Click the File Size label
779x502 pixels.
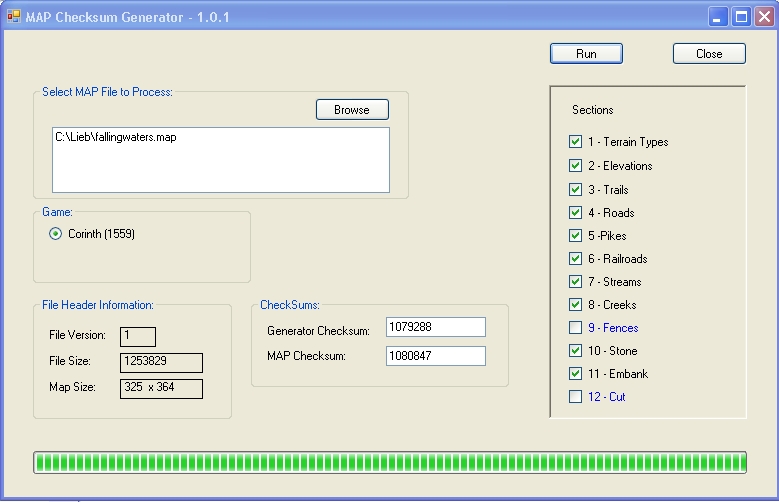pos(70,361)
